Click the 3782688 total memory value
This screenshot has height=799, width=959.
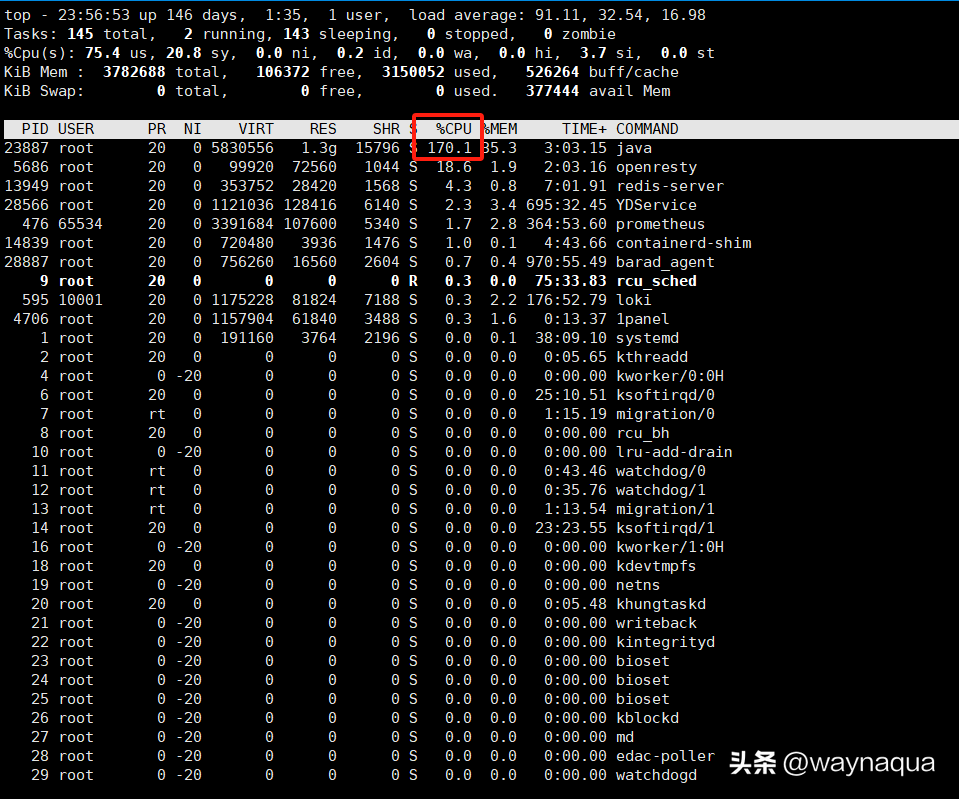[x=134, y=72]
